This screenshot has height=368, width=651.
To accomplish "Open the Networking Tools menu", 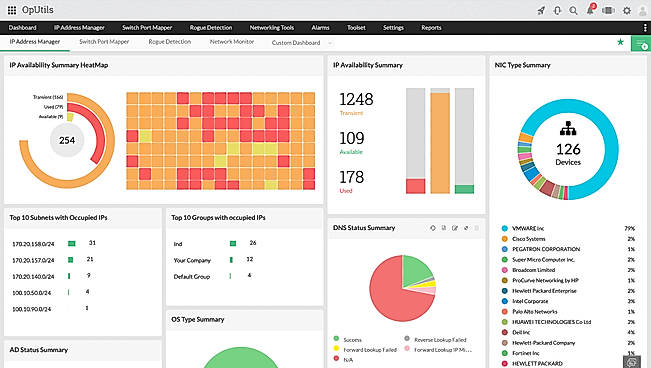I will point(272,28).
